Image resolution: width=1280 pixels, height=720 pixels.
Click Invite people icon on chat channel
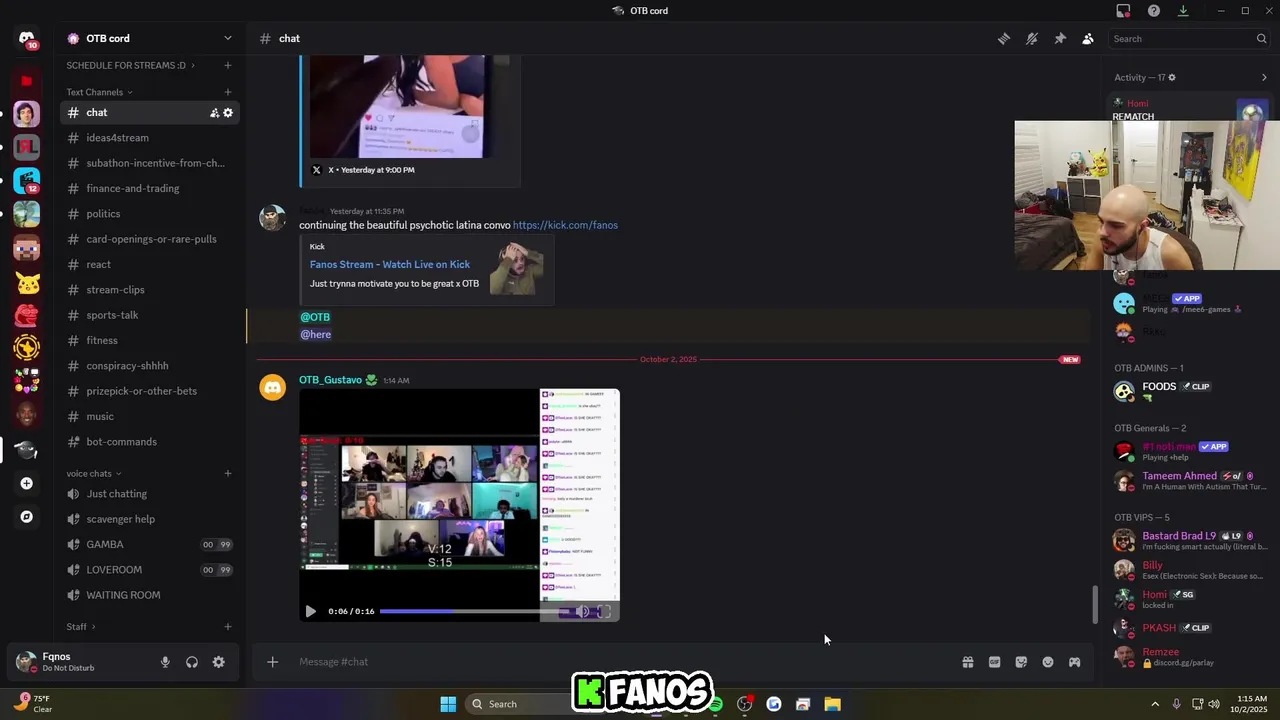coord(214,113)
